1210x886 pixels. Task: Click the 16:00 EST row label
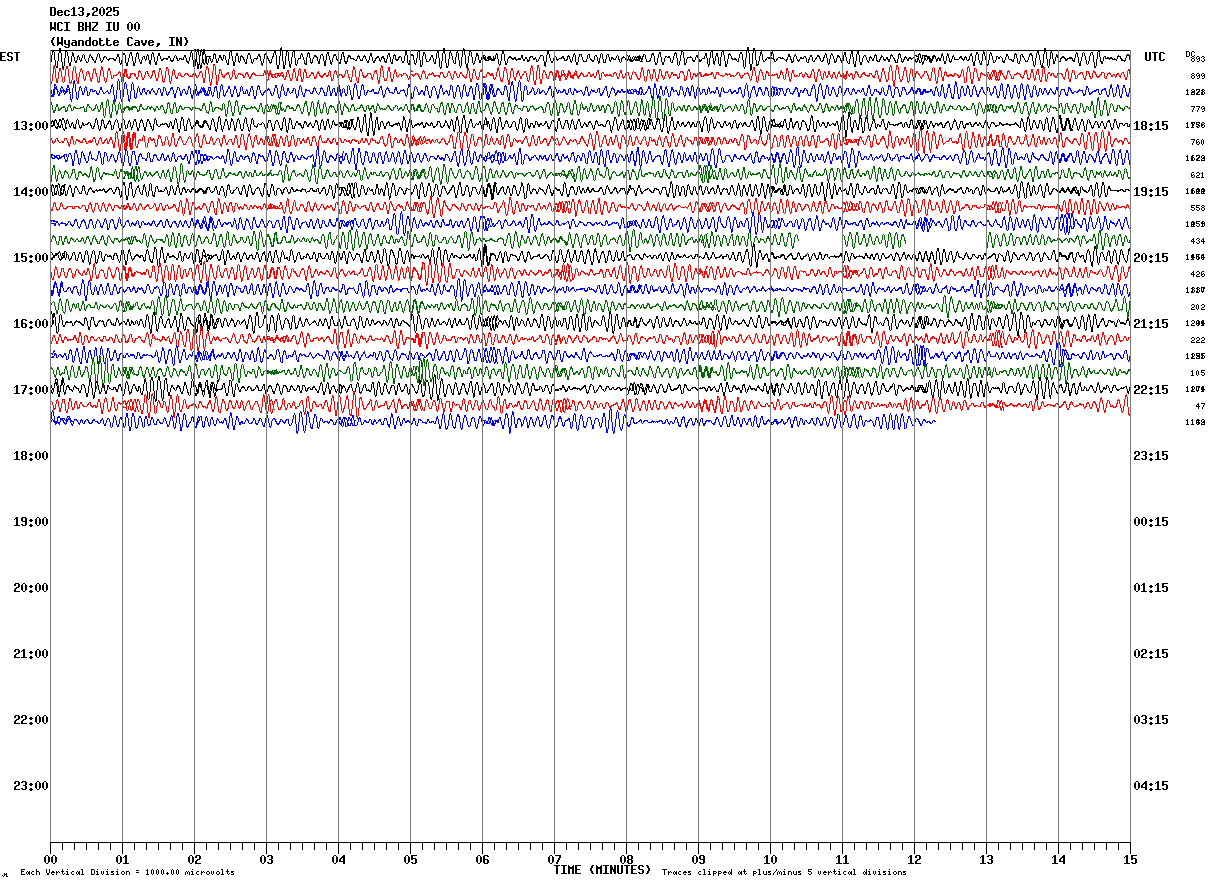coord(31,324)
